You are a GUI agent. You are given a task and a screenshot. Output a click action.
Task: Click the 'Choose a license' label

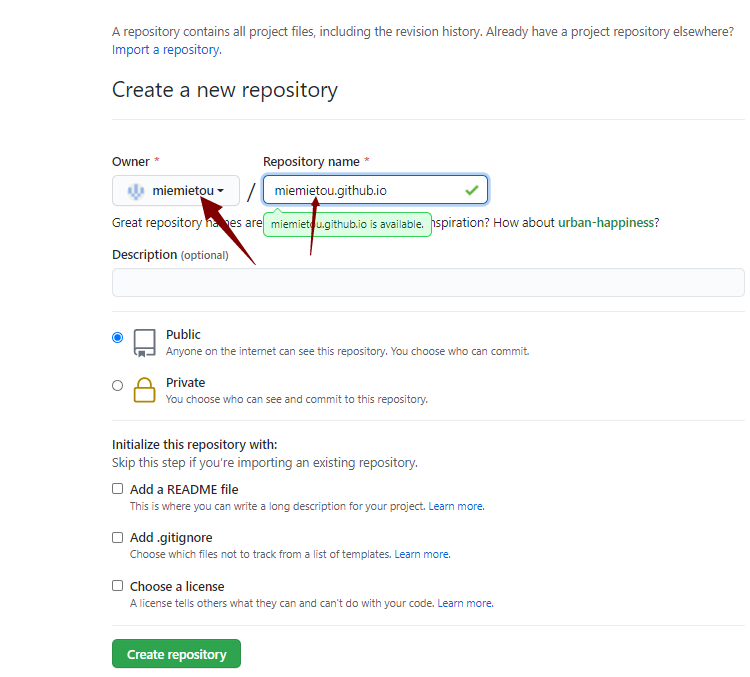click(177, 587)
